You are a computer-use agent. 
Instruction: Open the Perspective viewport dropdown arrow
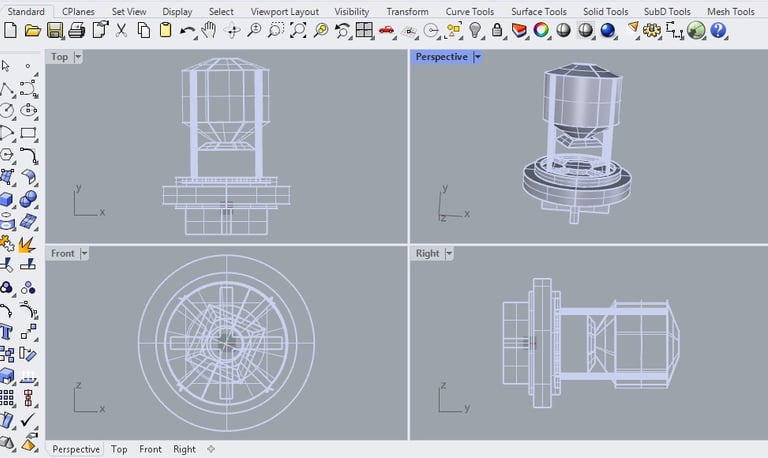(478, 57)
